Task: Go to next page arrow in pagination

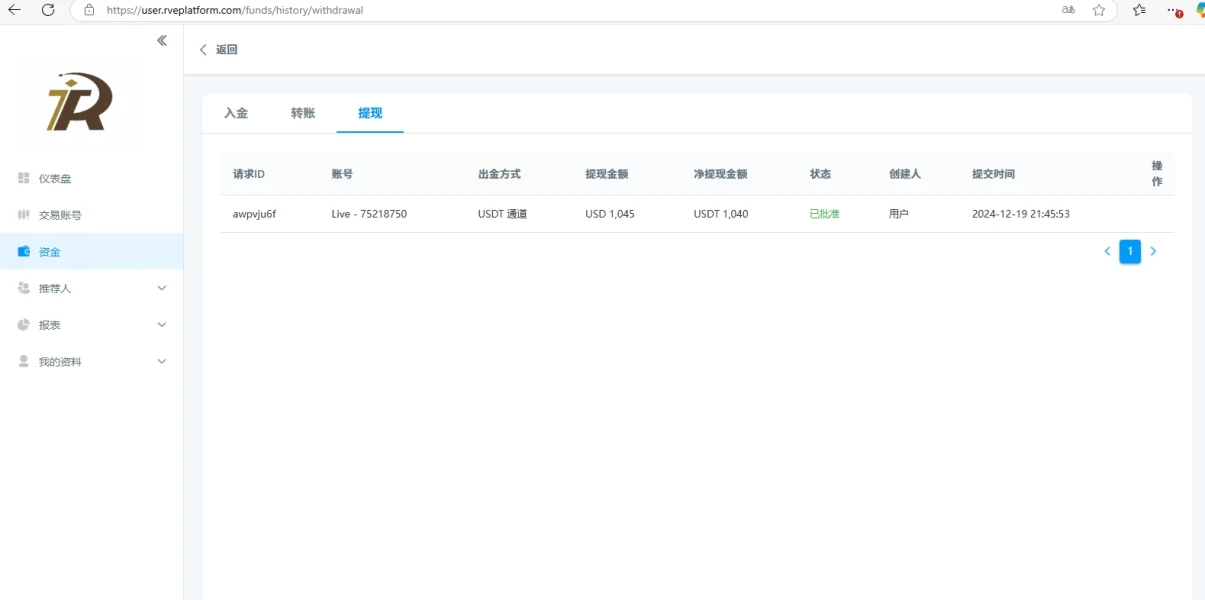Action: coord(1153,252)
